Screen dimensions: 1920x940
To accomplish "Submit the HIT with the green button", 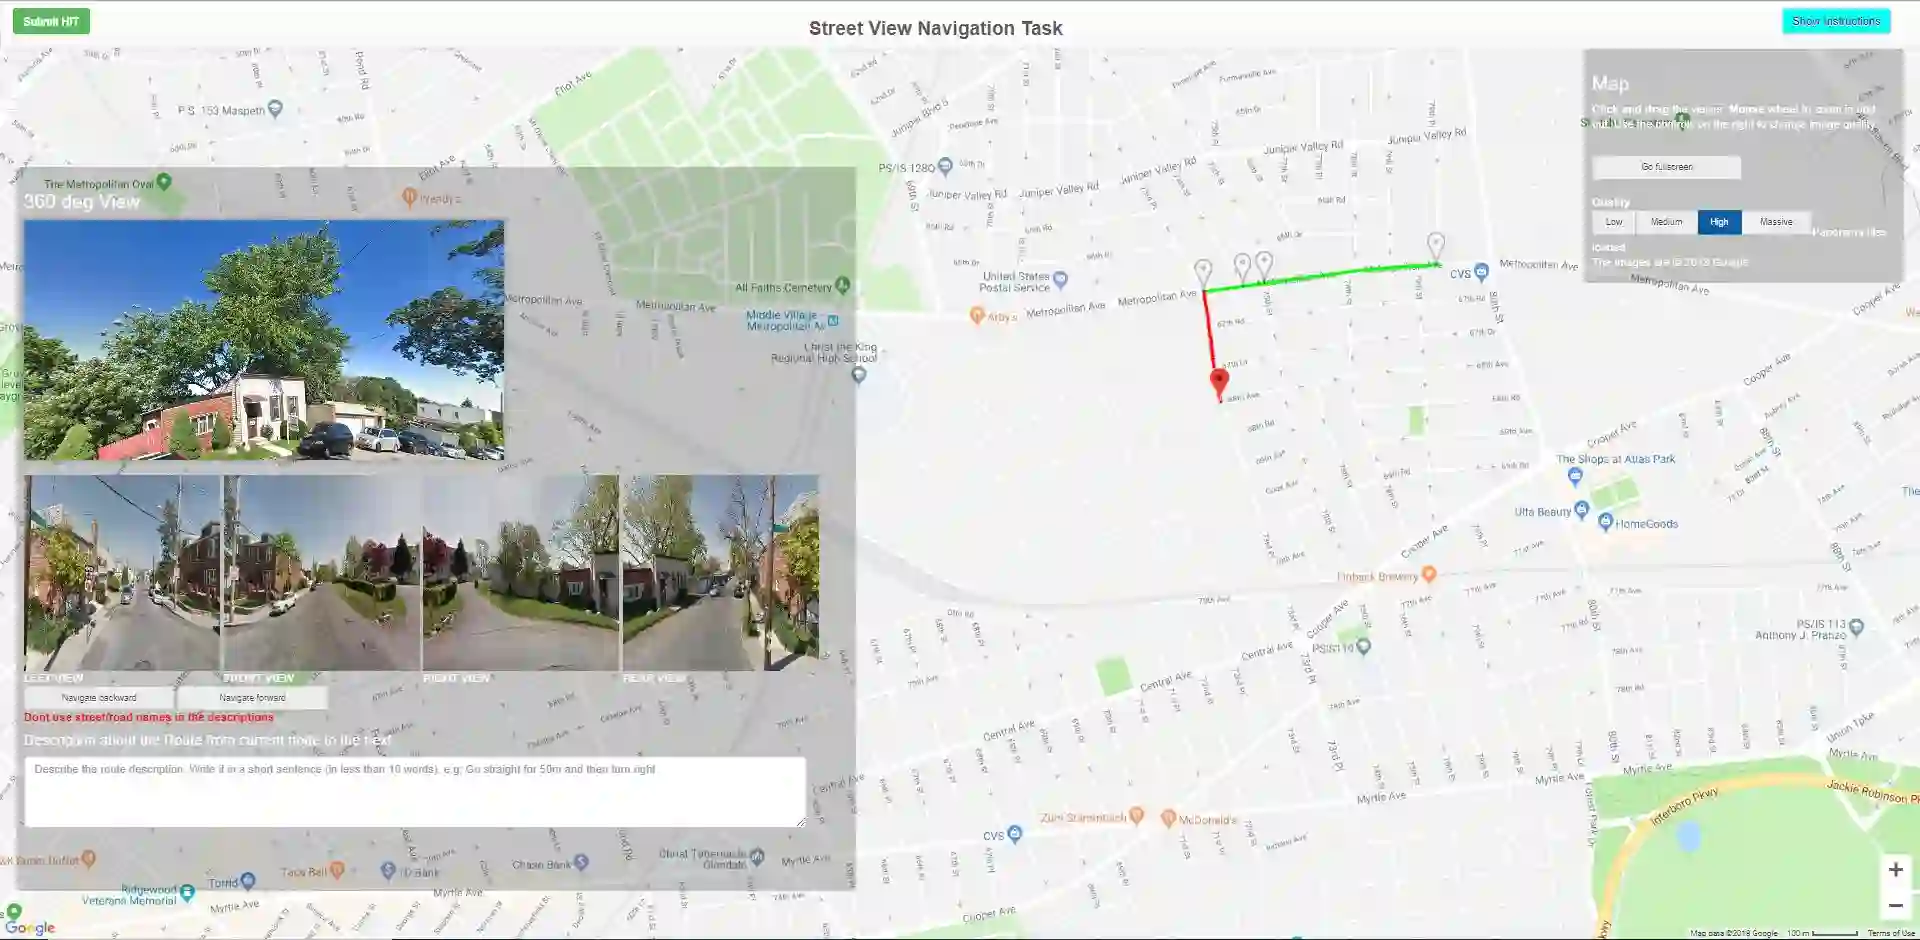I will pos(51,21).
